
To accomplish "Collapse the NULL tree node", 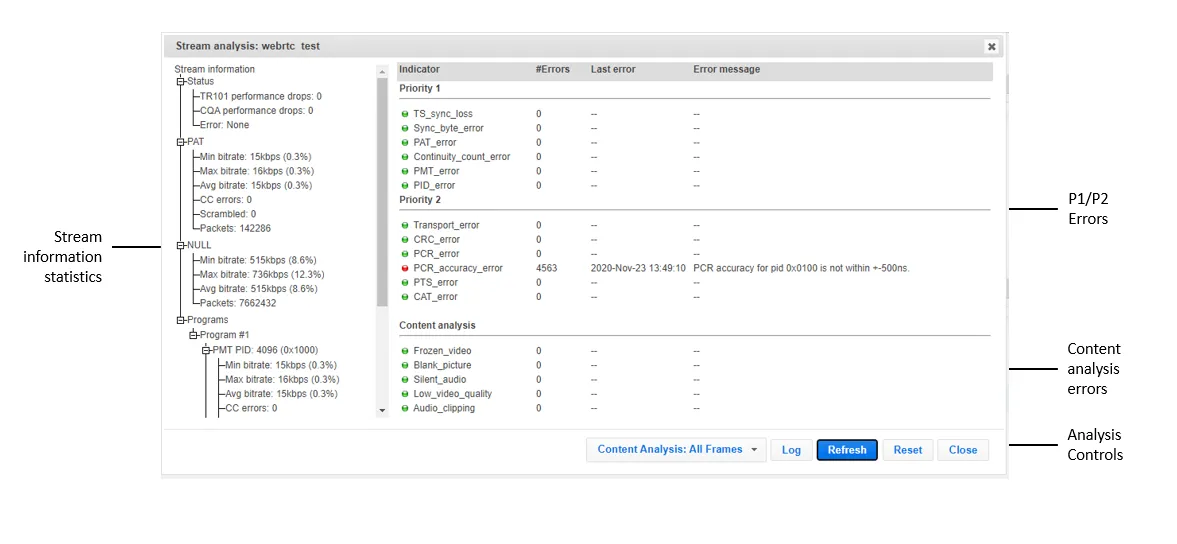I will point(181,245).
